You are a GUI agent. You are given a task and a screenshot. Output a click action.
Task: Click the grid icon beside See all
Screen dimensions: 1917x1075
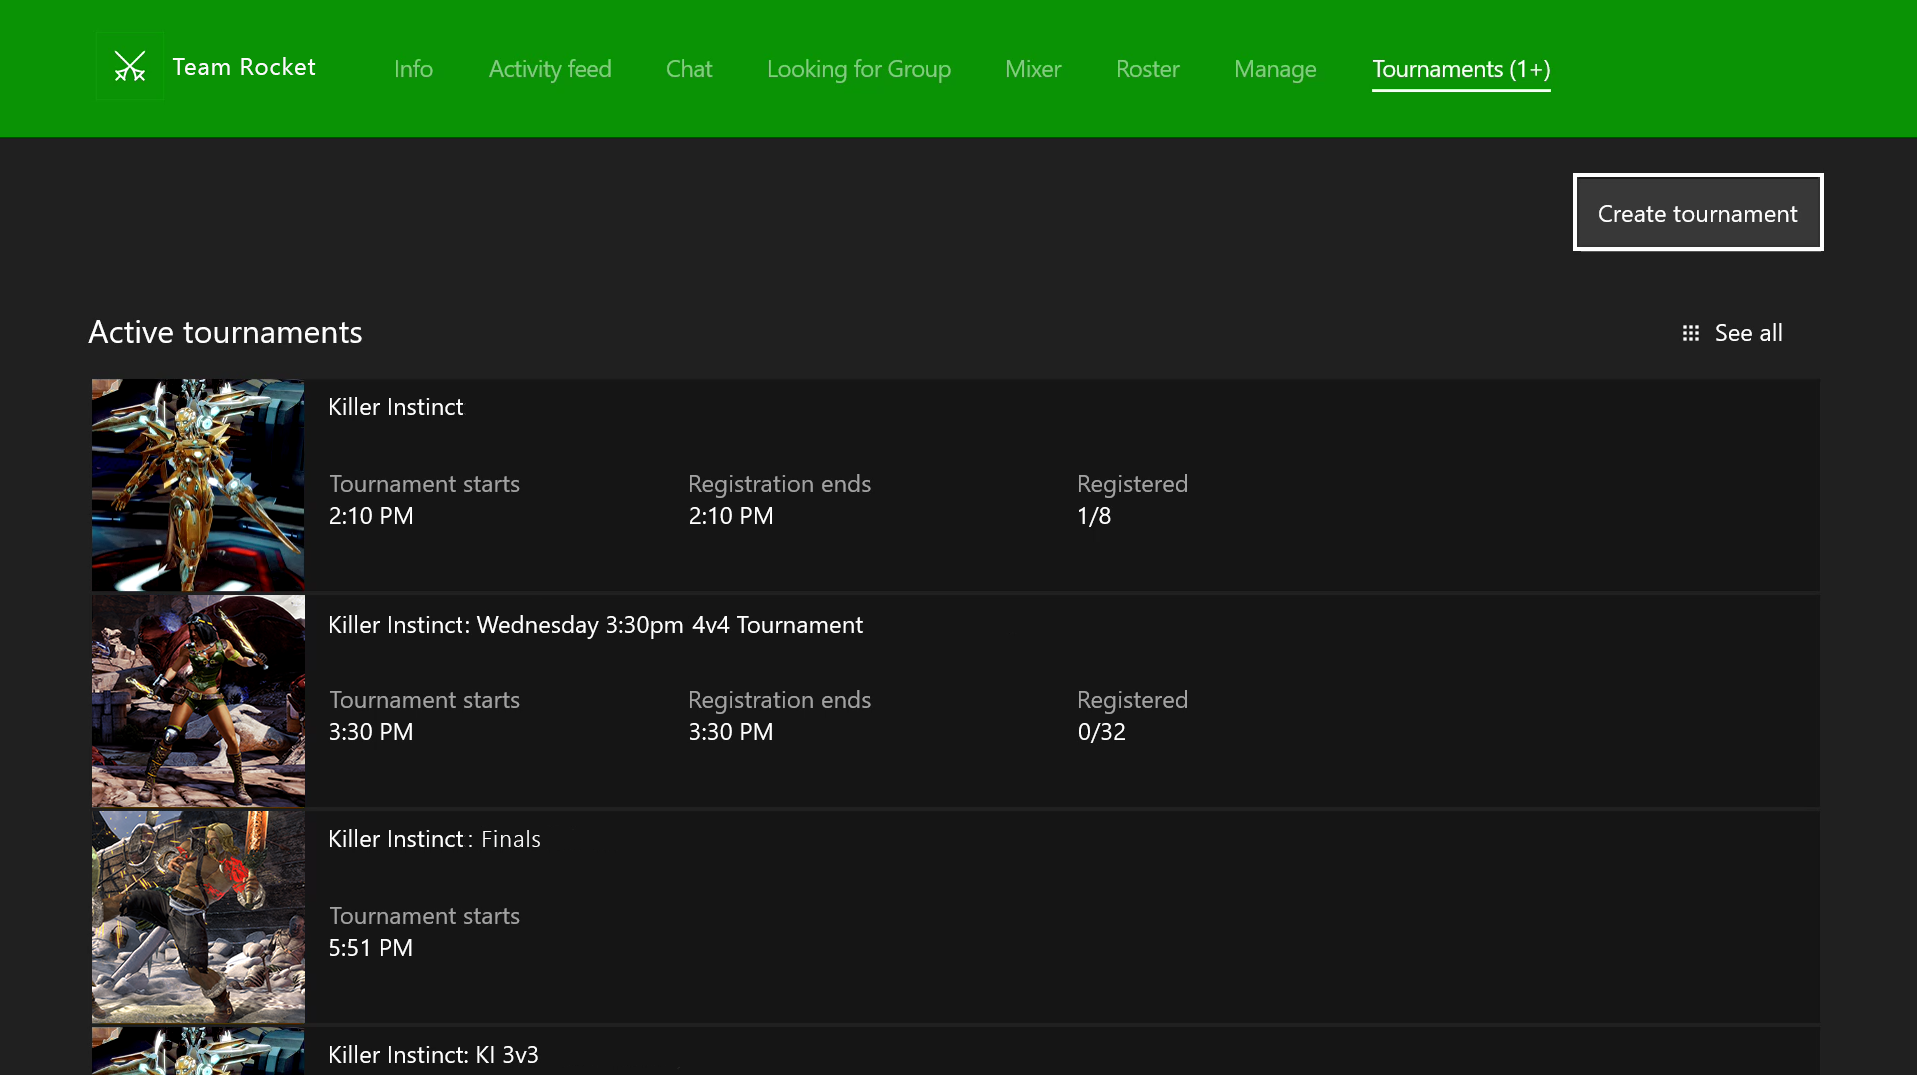[x=1690, y=333]
